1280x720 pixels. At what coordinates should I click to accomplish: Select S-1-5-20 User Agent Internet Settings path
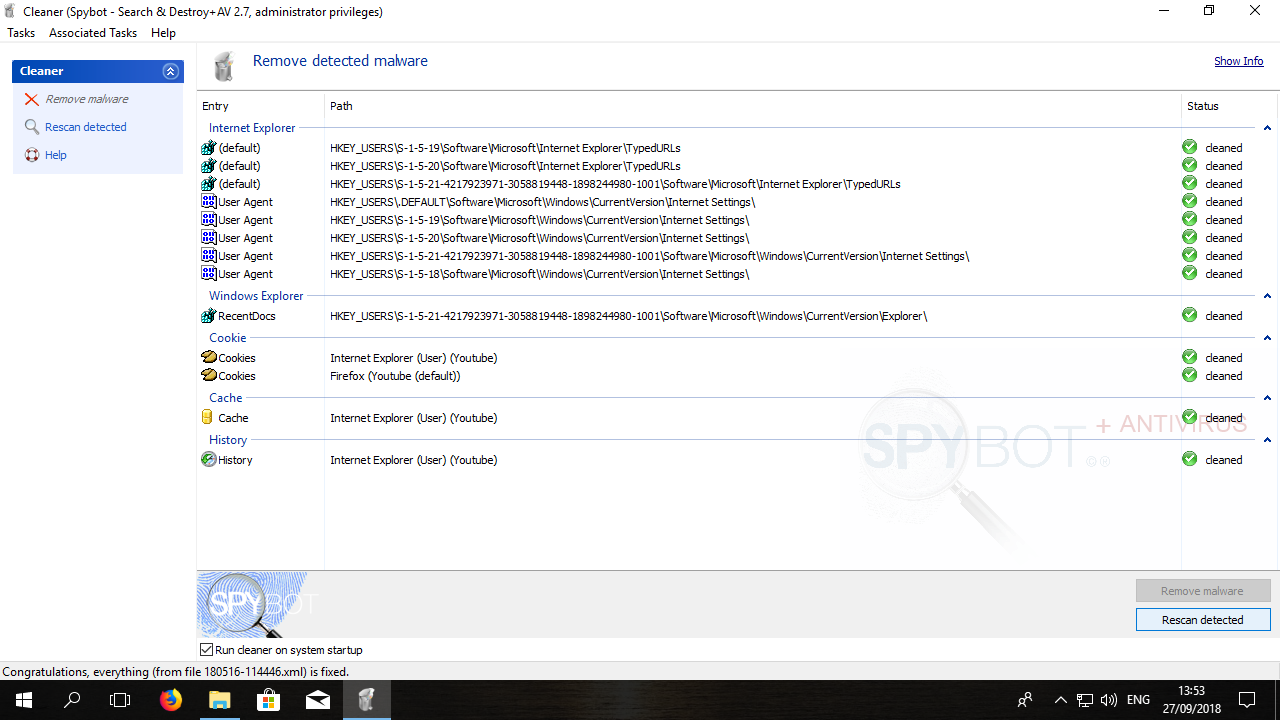point(540,238)
